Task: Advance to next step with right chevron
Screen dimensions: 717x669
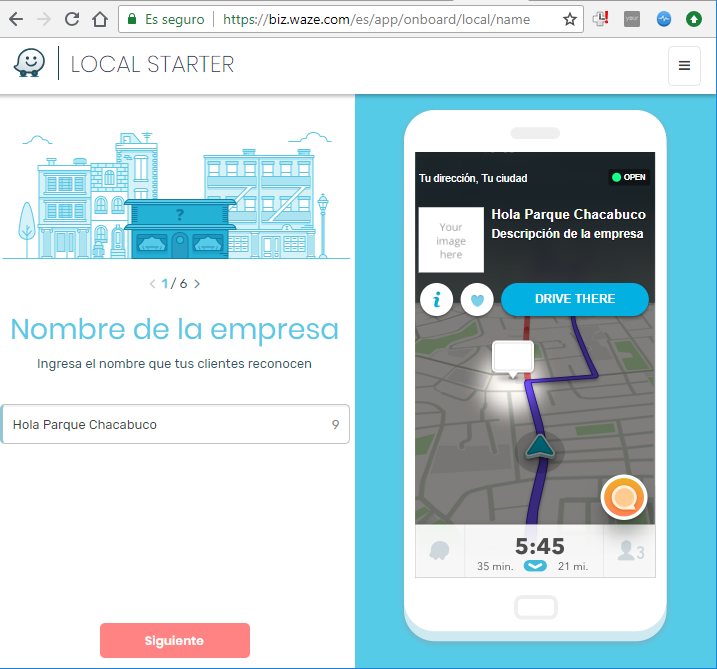Action: point(197,284)
